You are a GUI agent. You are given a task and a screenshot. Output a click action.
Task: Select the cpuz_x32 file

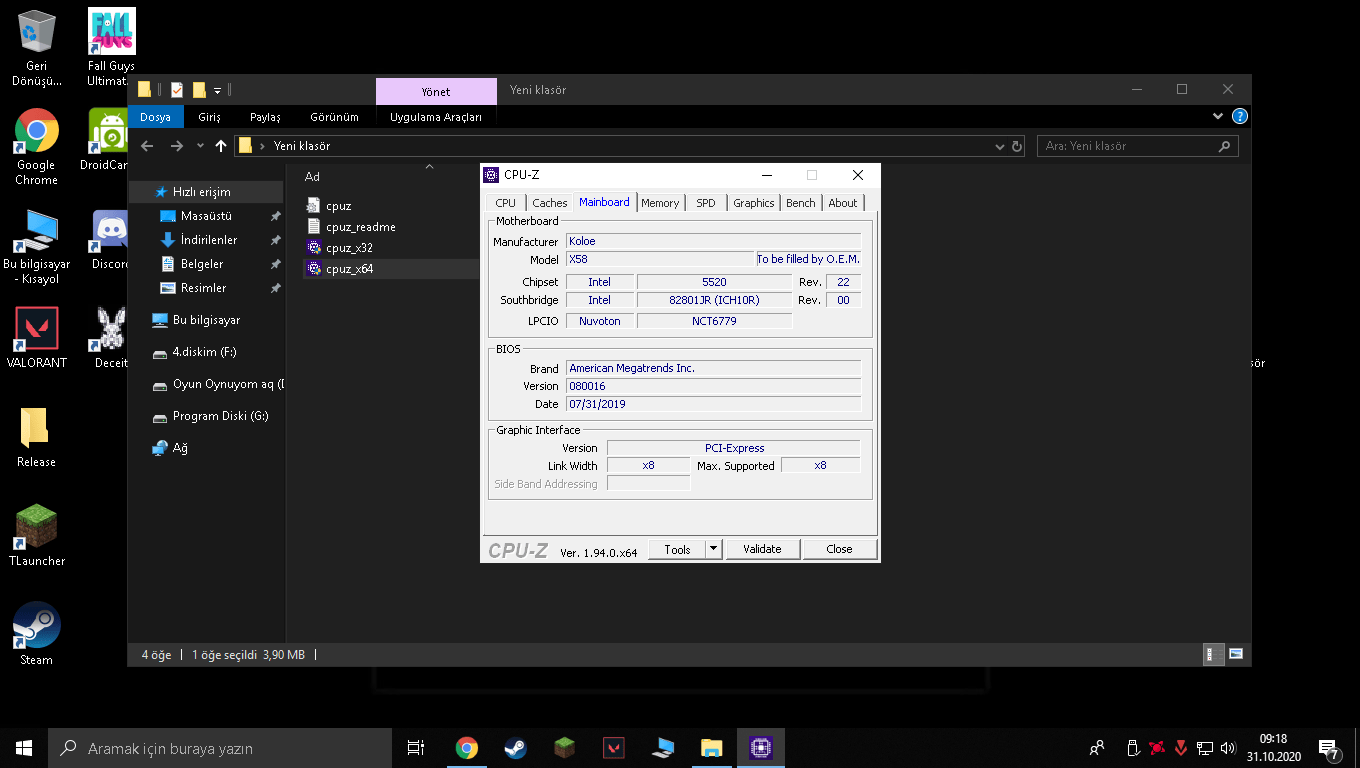(349, 248)
